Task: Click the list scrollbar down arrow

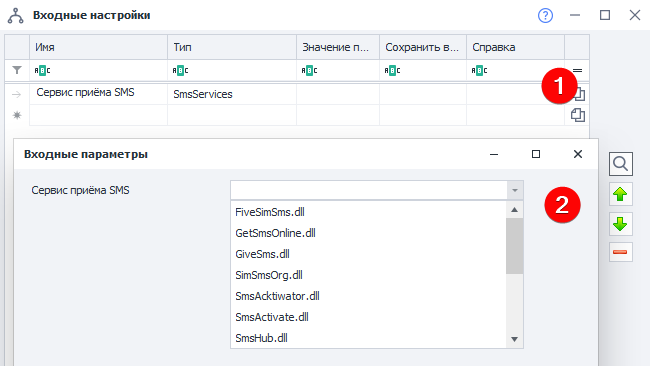Action: tap(514, 339)
